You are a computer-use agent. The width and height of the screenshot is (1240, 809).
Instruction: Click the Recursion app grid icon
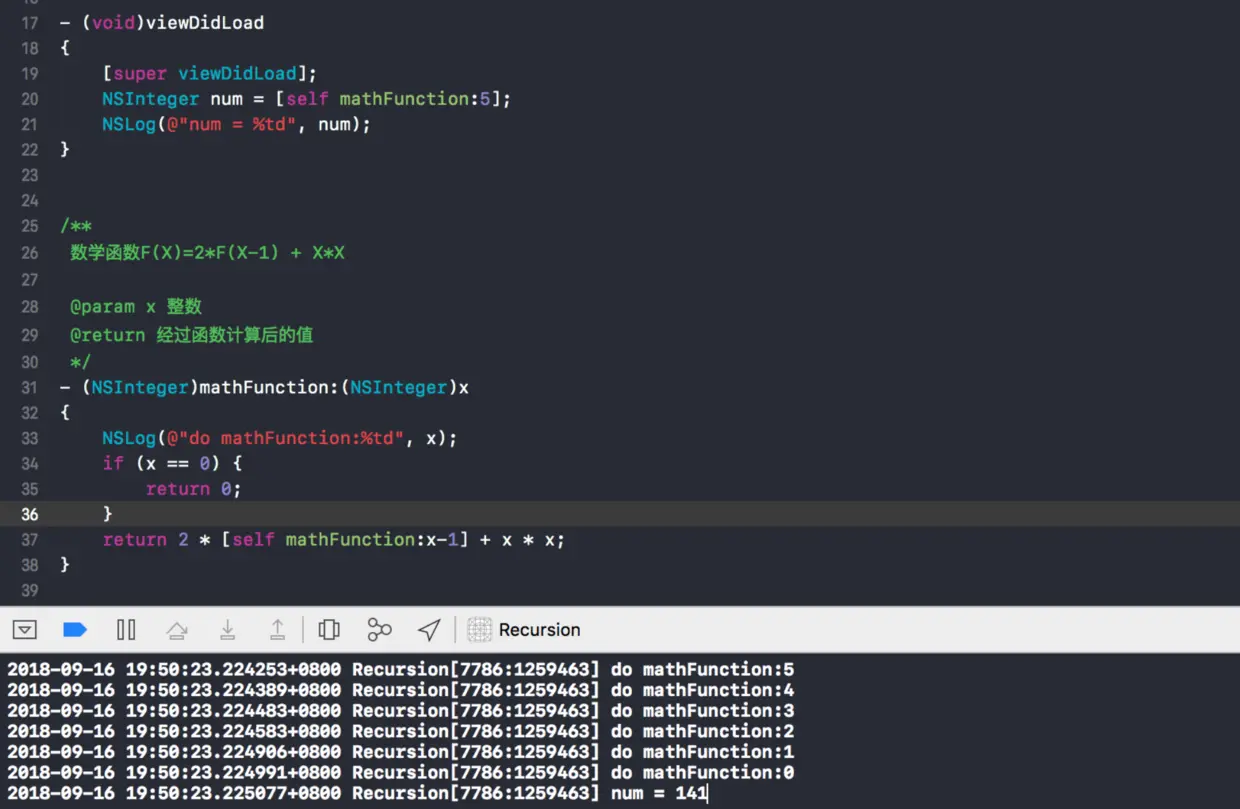480,630
